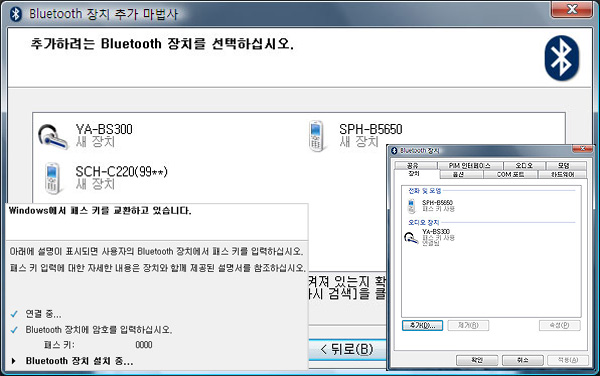
Task: Click the Bluetooth 장치 설치 중... status line
Action: coord(79,361)
